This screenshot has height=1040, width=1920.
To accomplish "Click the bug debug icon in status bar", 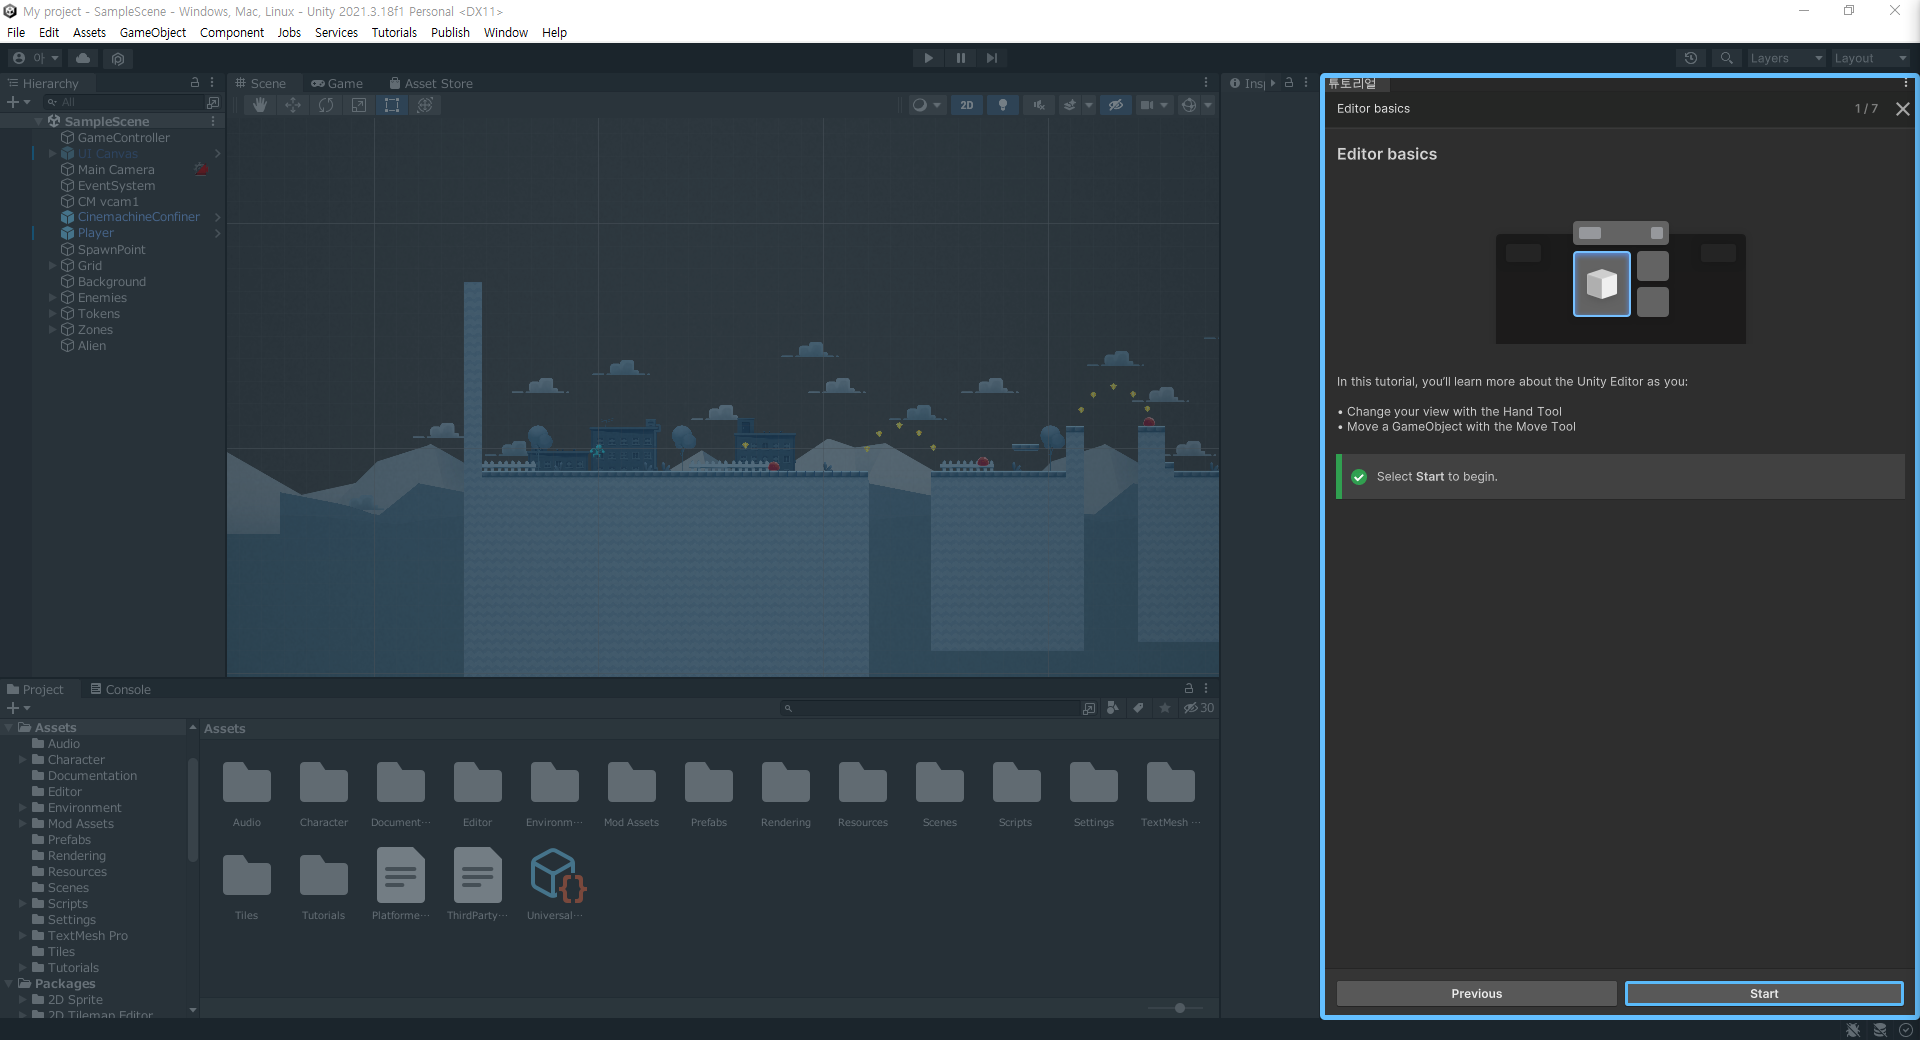I will click(x=1853, y=1030).
